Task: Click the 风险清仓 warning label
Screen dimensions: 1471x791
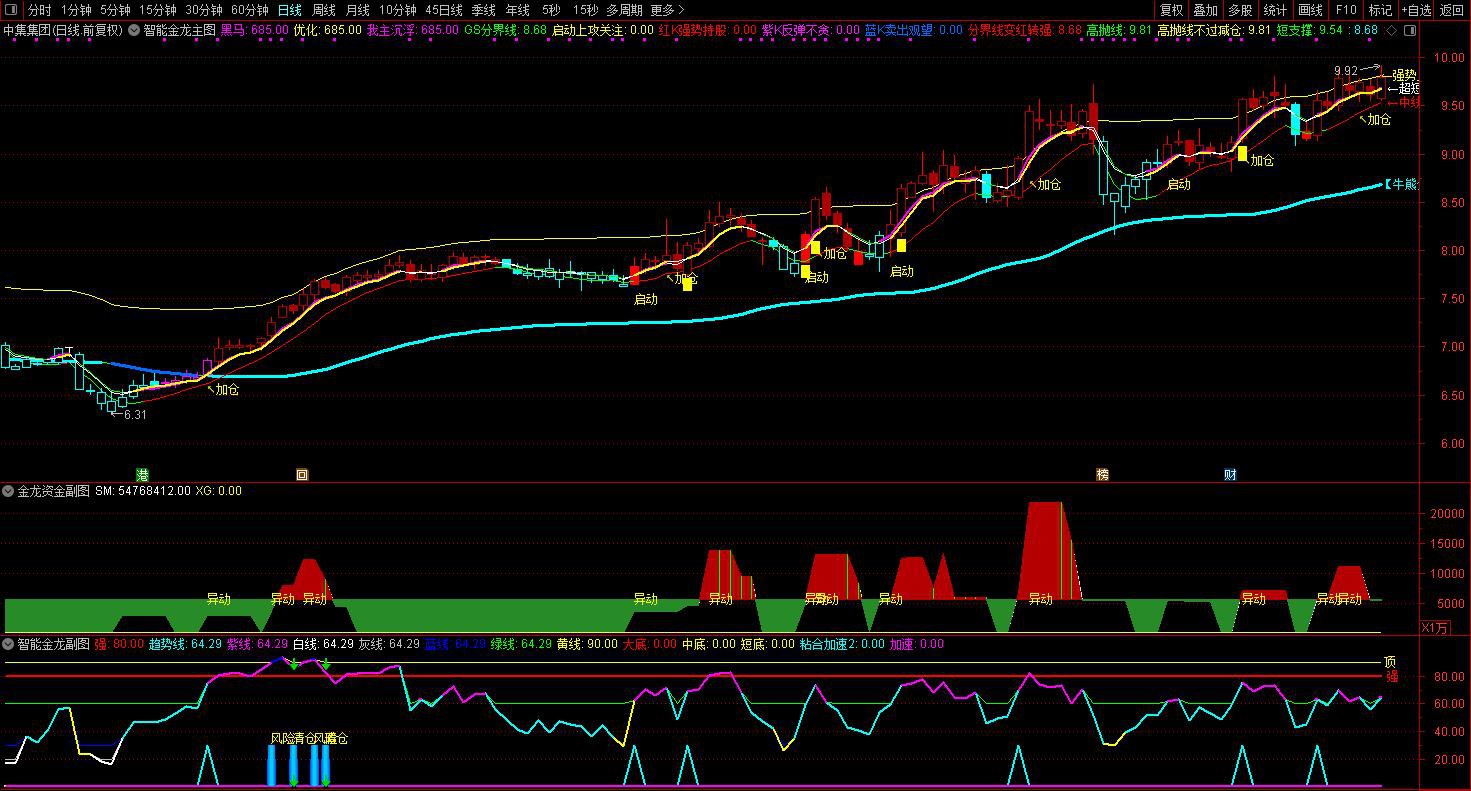Action: pyautogui.click(x=294, y=738)
